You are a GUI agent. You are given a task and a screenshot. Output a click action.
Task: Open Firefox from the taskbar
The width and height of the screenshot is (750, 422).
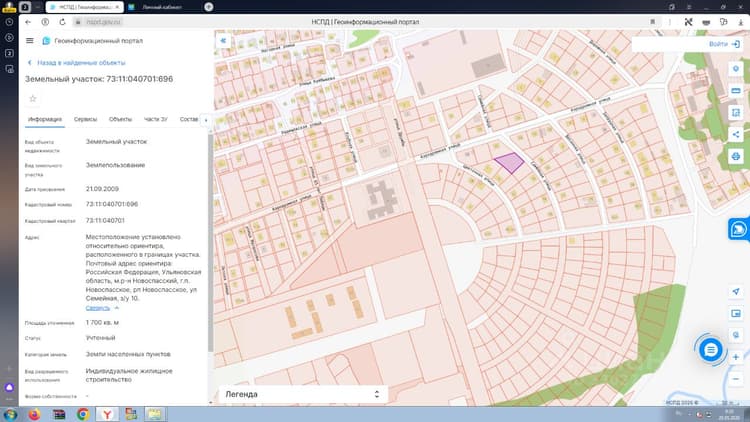tap(34, 414)
